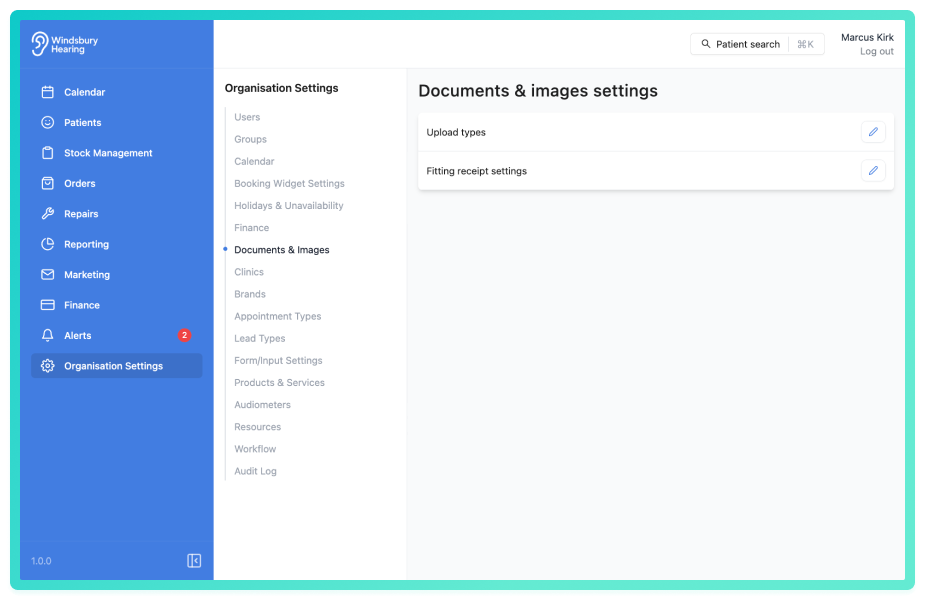925x600 pixels.
Task: Click the Upload types row label
Action: [x=456, y=132]
